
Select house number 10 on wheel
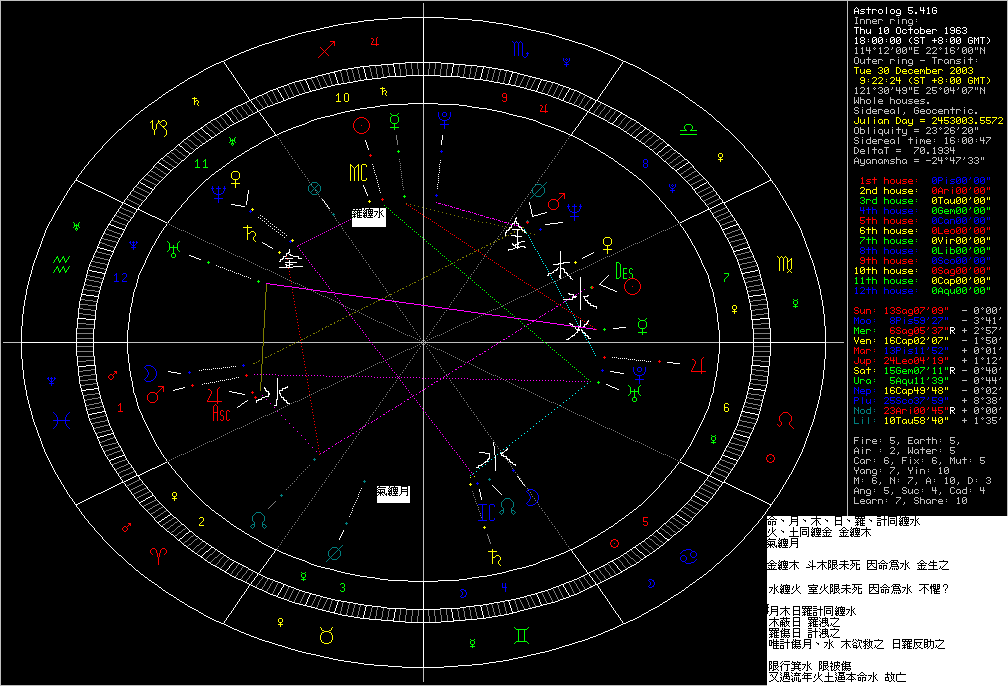pos(342,98)
